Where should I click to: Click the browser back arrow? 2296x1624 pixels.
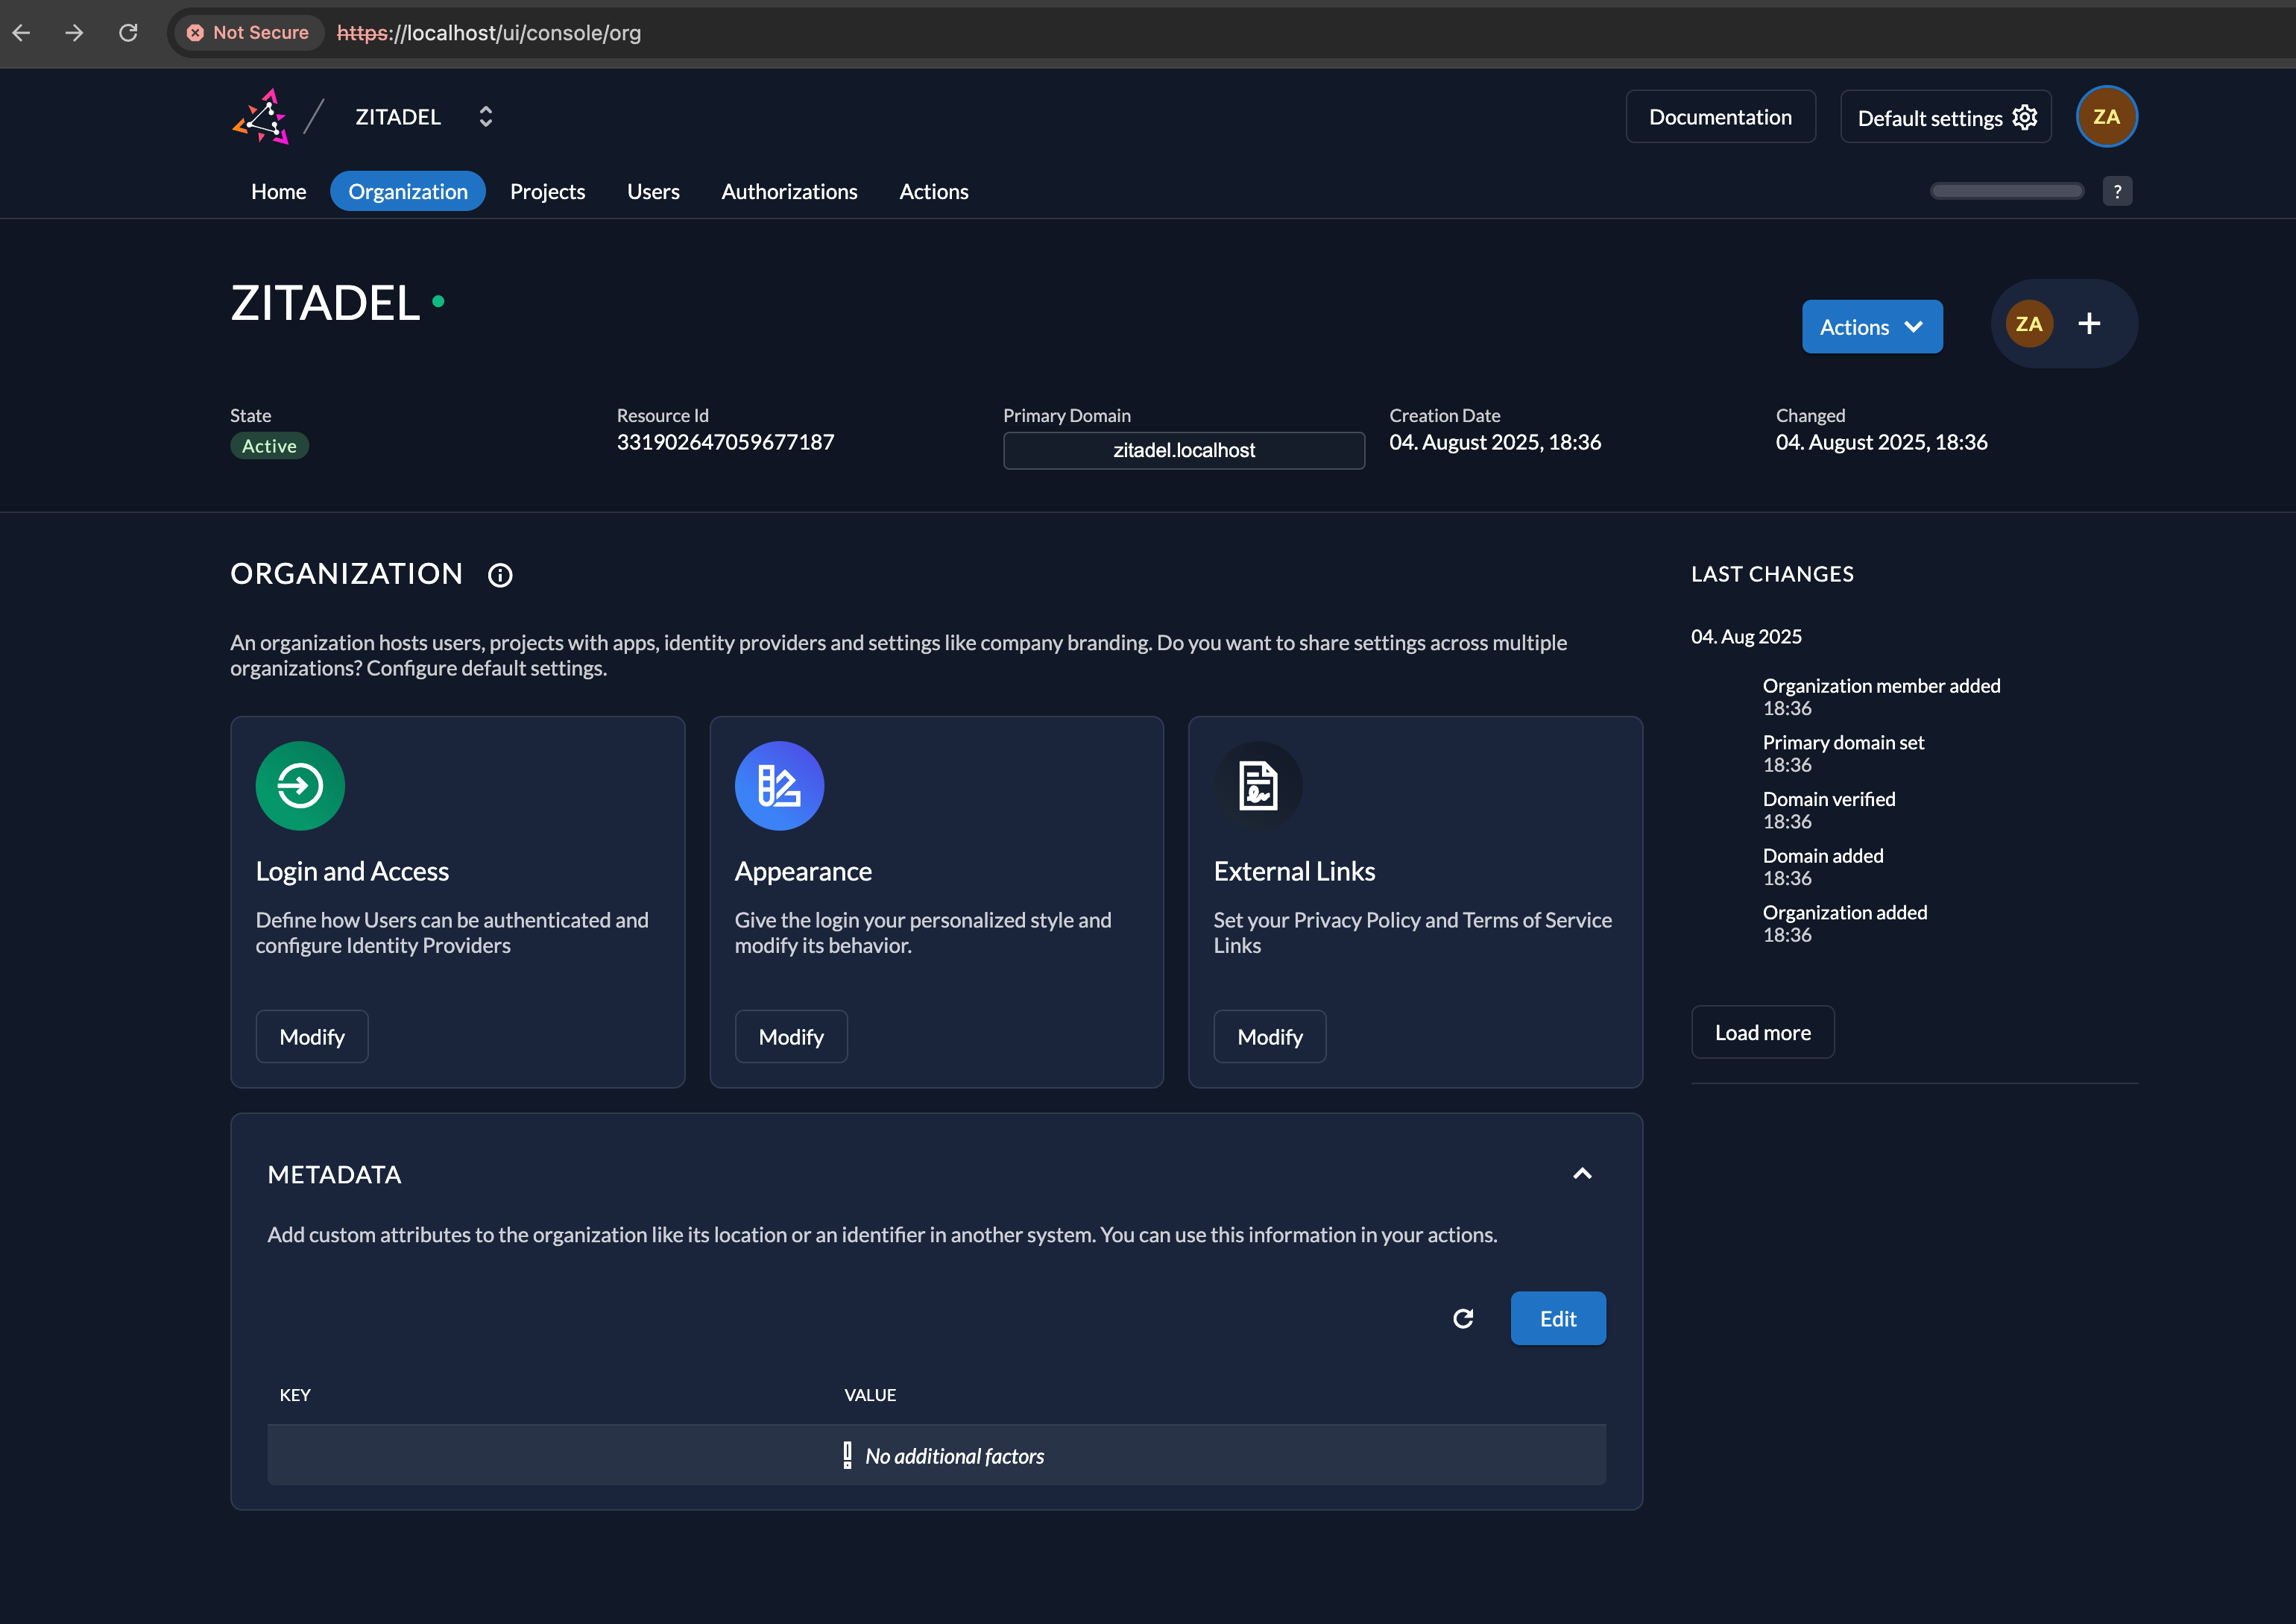click(22, 33)
